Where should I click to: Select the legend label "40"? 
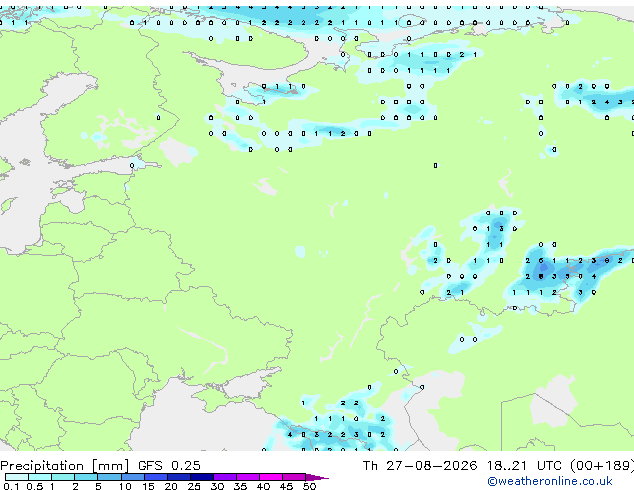click(x=264, y=486)
